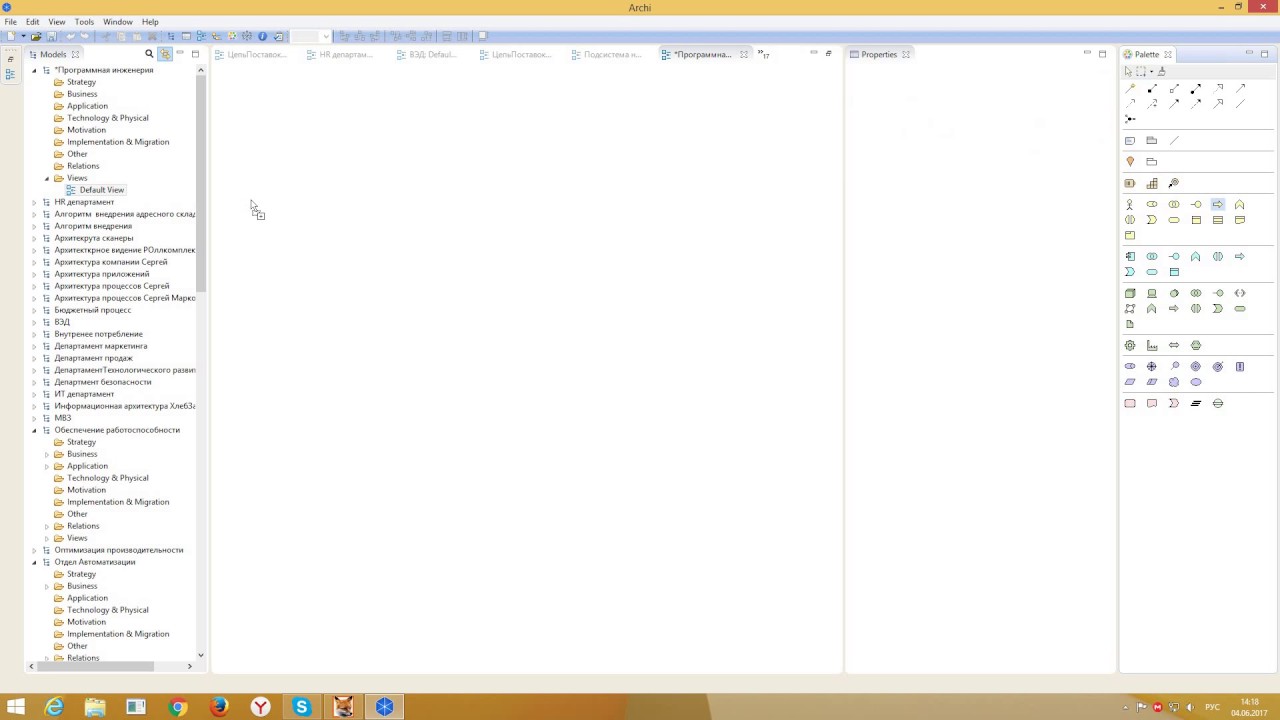Open the View menu

[x=57, y=21]
